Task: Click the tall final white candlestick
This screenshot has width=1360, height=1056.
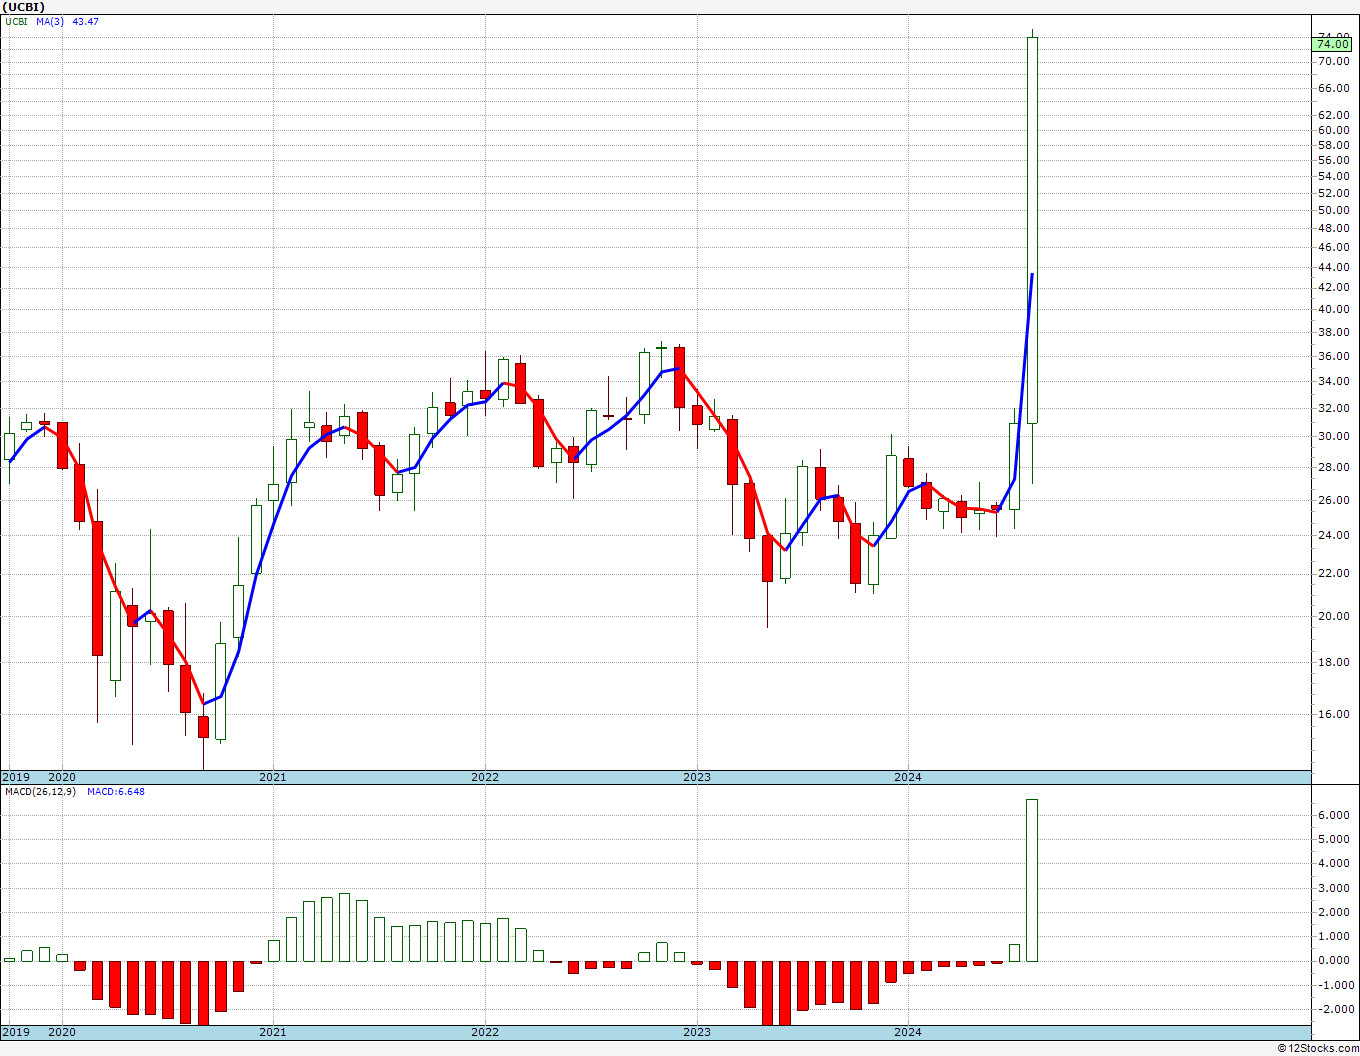Action: (1032, 230)
